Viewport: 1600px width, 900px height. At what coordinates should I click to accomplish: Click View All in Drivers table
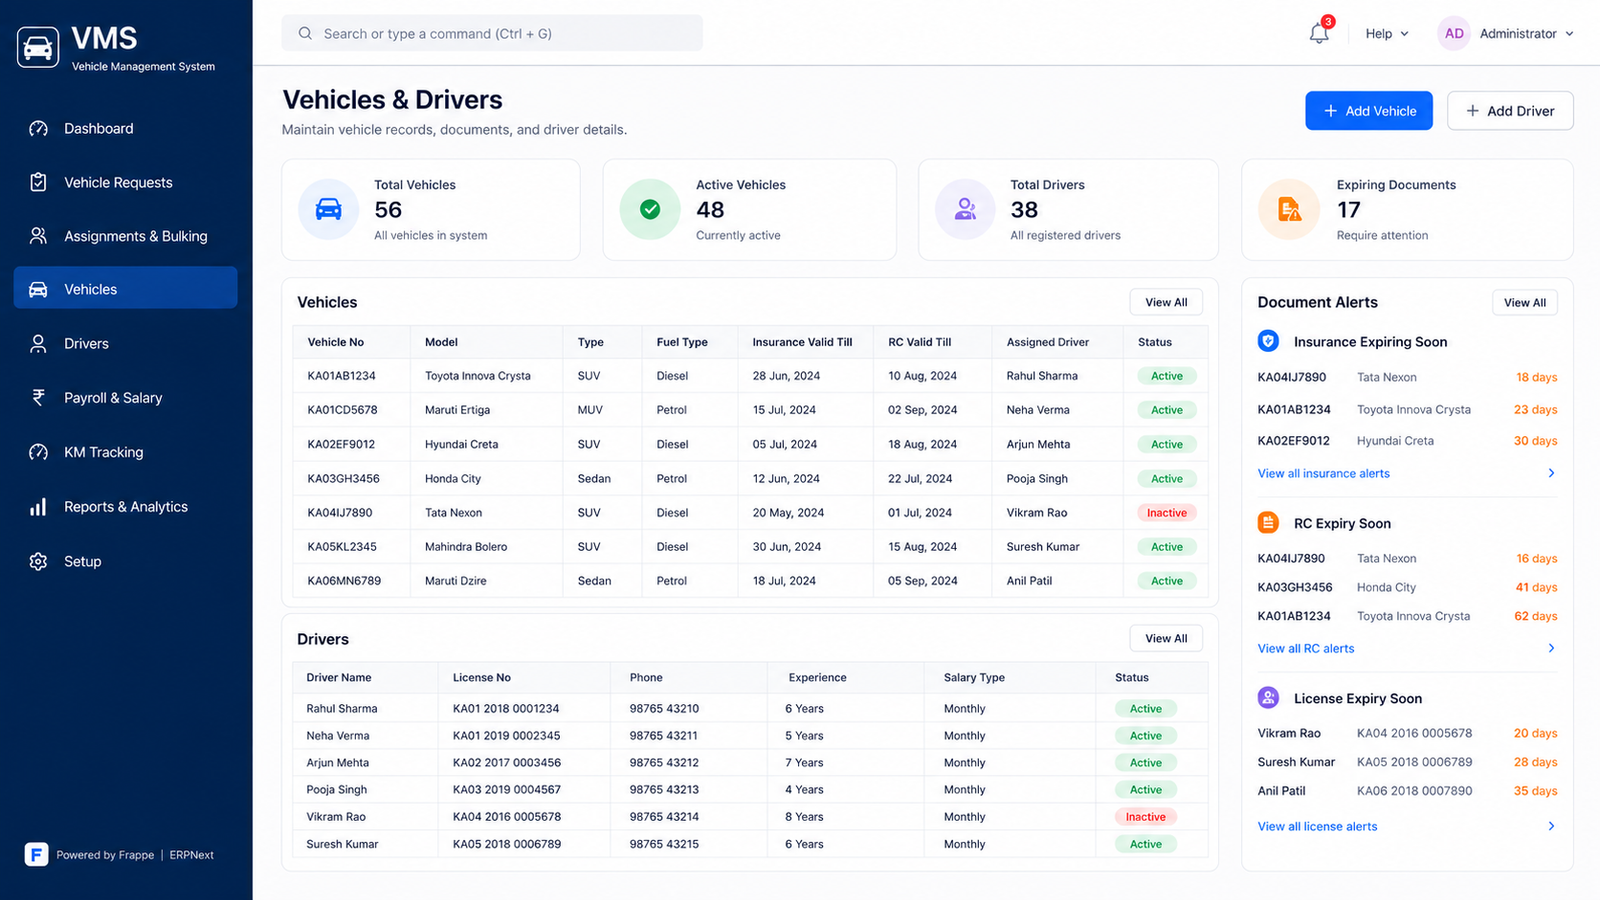[x=1166, y=638]
